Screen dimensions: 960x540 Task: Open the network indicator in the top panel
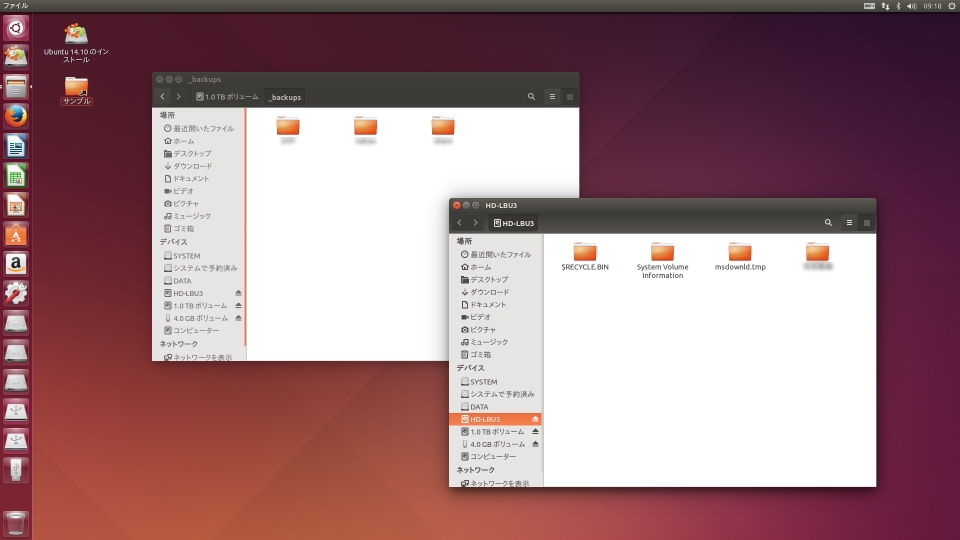point(885,6)
